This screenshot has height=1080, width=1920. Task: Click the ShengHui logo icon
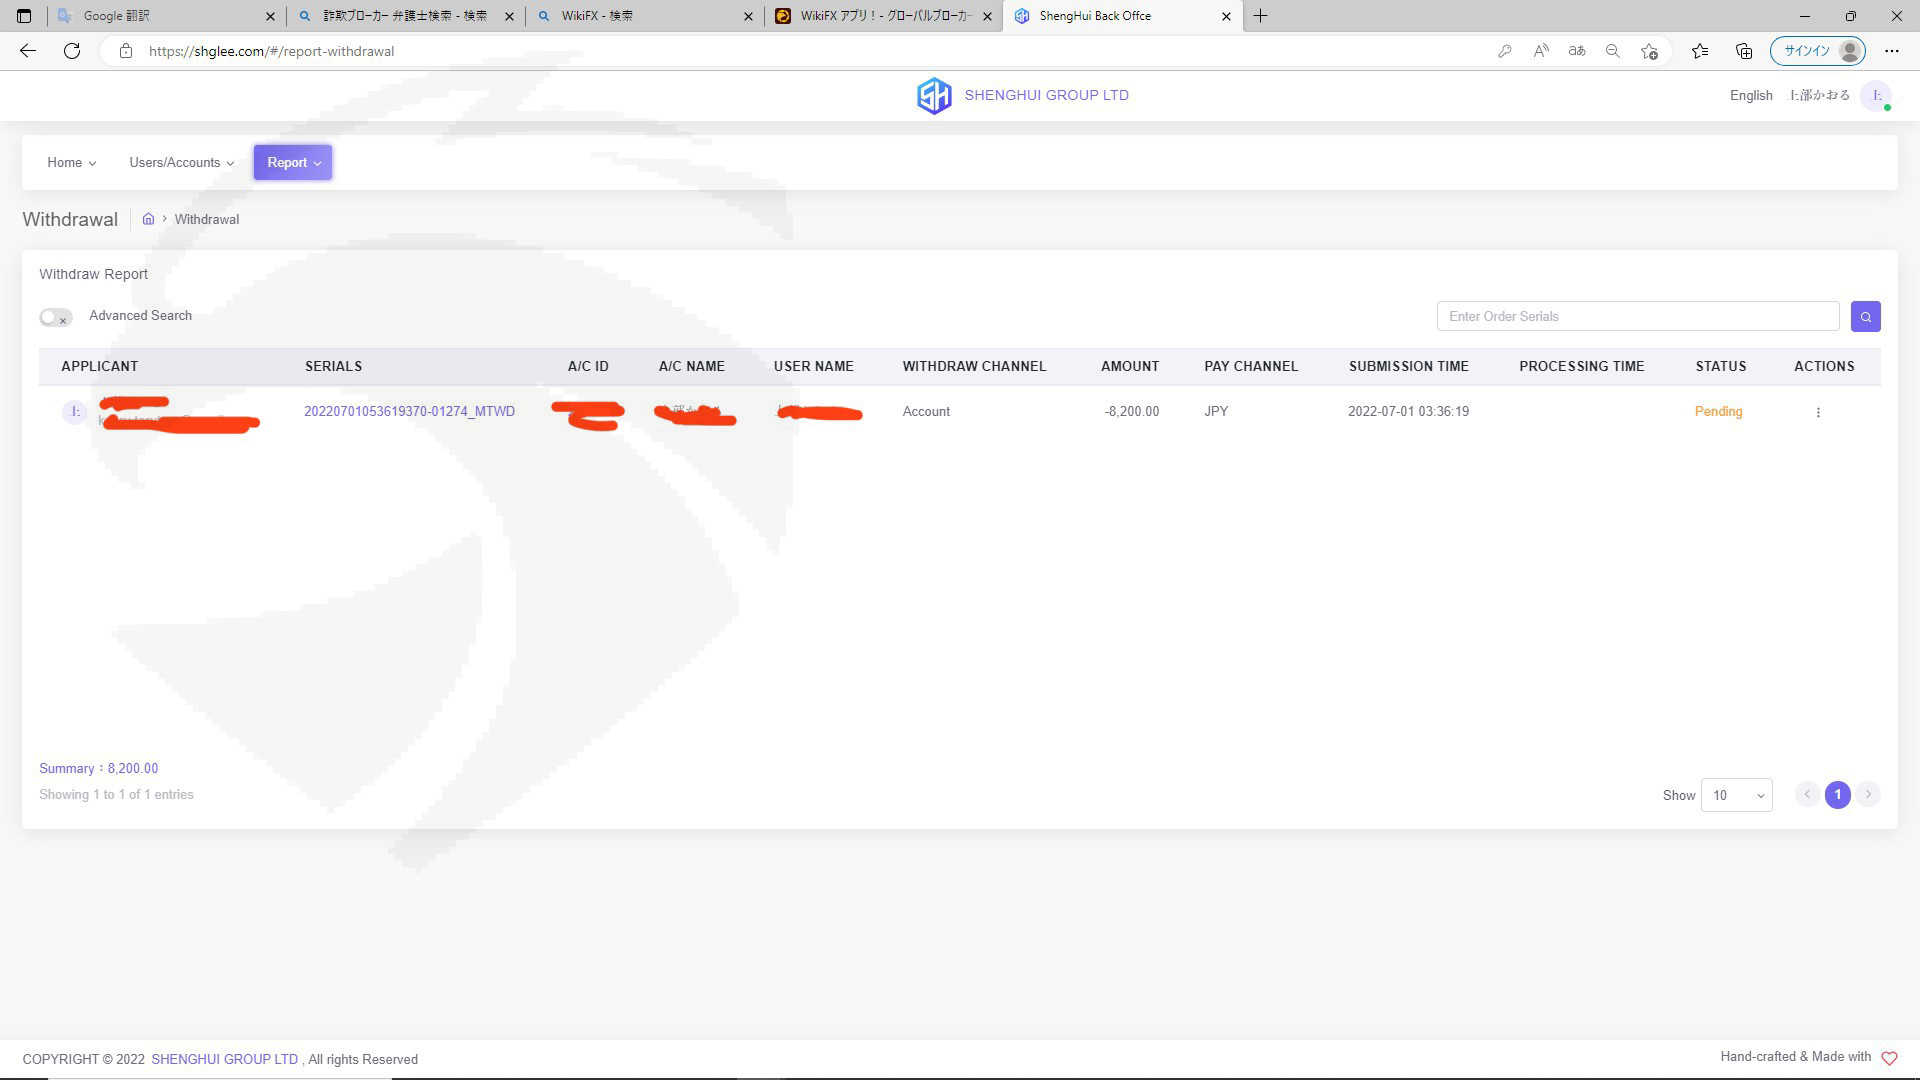tap(933, 96)
